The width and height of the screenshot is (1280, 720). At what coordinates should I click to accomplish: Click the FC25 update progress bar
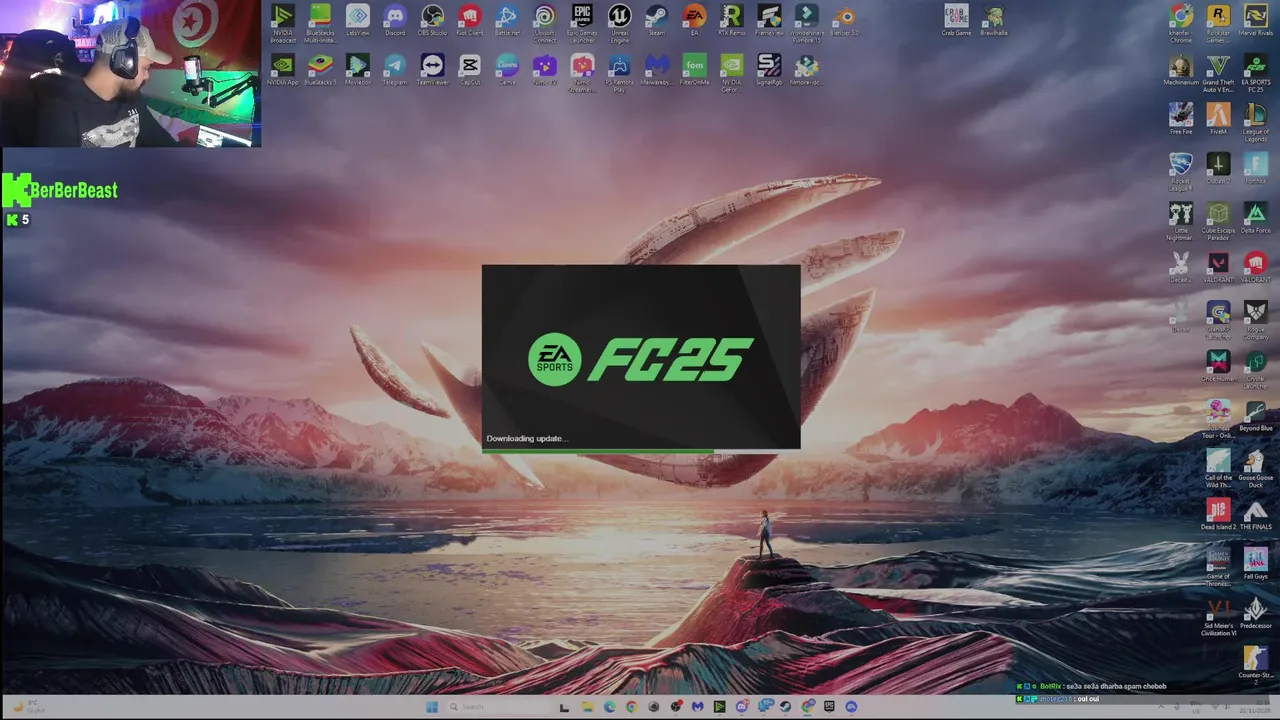[x=641, y=450]
